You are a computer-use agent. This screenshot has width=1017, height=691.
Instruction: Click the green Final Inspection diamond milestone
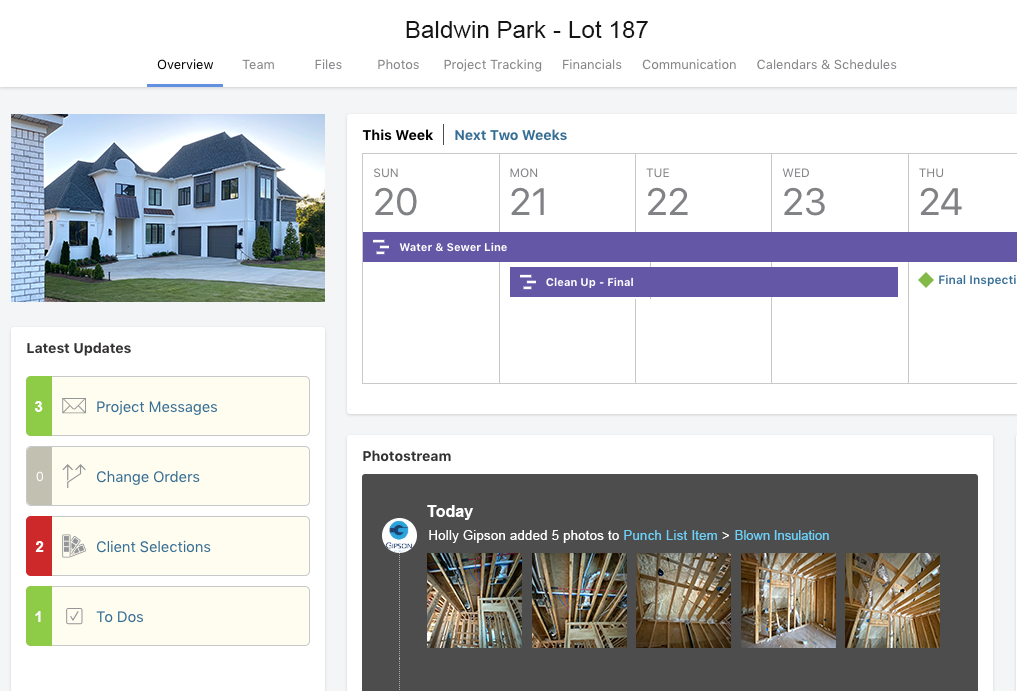(926, 280)
